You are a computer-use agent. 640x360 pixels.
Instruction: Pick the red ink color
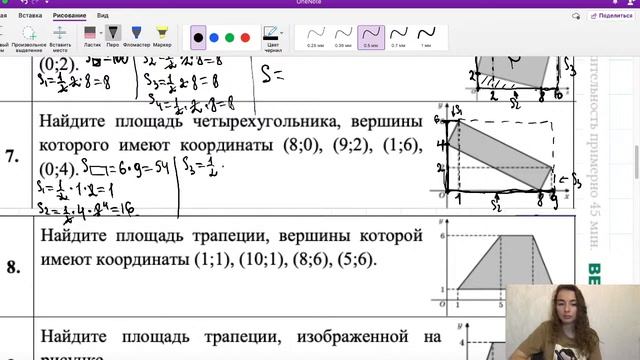pyautogui.click(x=245, y=38)
